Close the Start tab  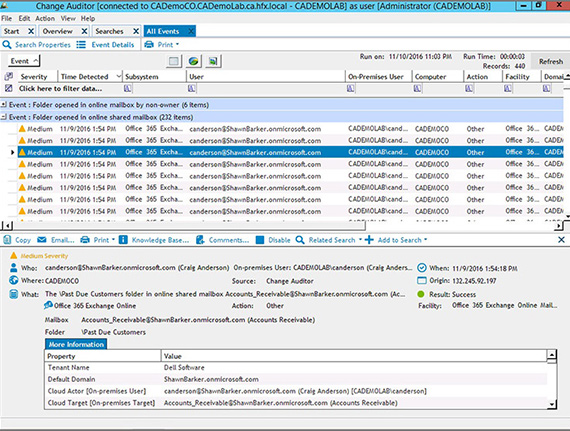31,31
